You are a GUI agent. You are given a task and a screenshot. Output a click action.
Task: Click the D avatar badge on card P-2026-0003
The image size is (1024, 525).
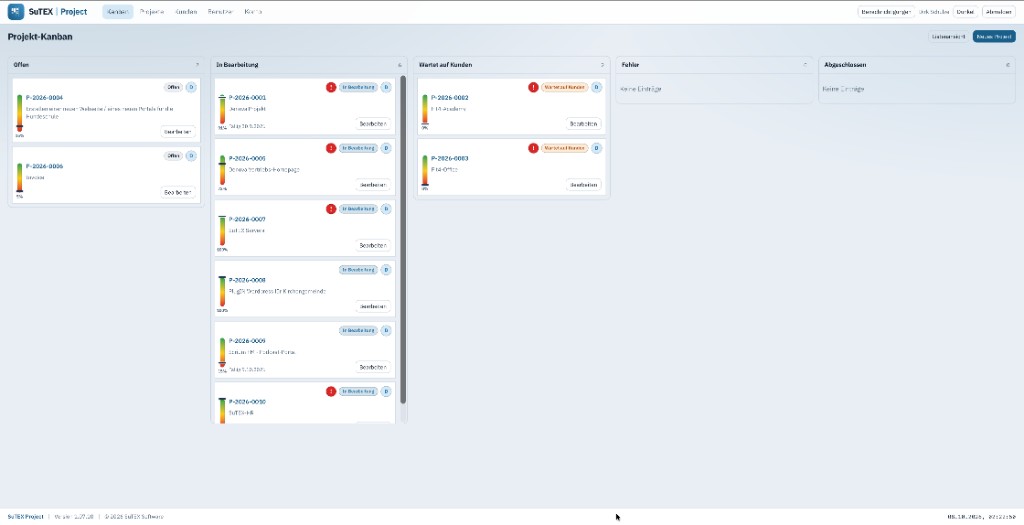(596, 148)
